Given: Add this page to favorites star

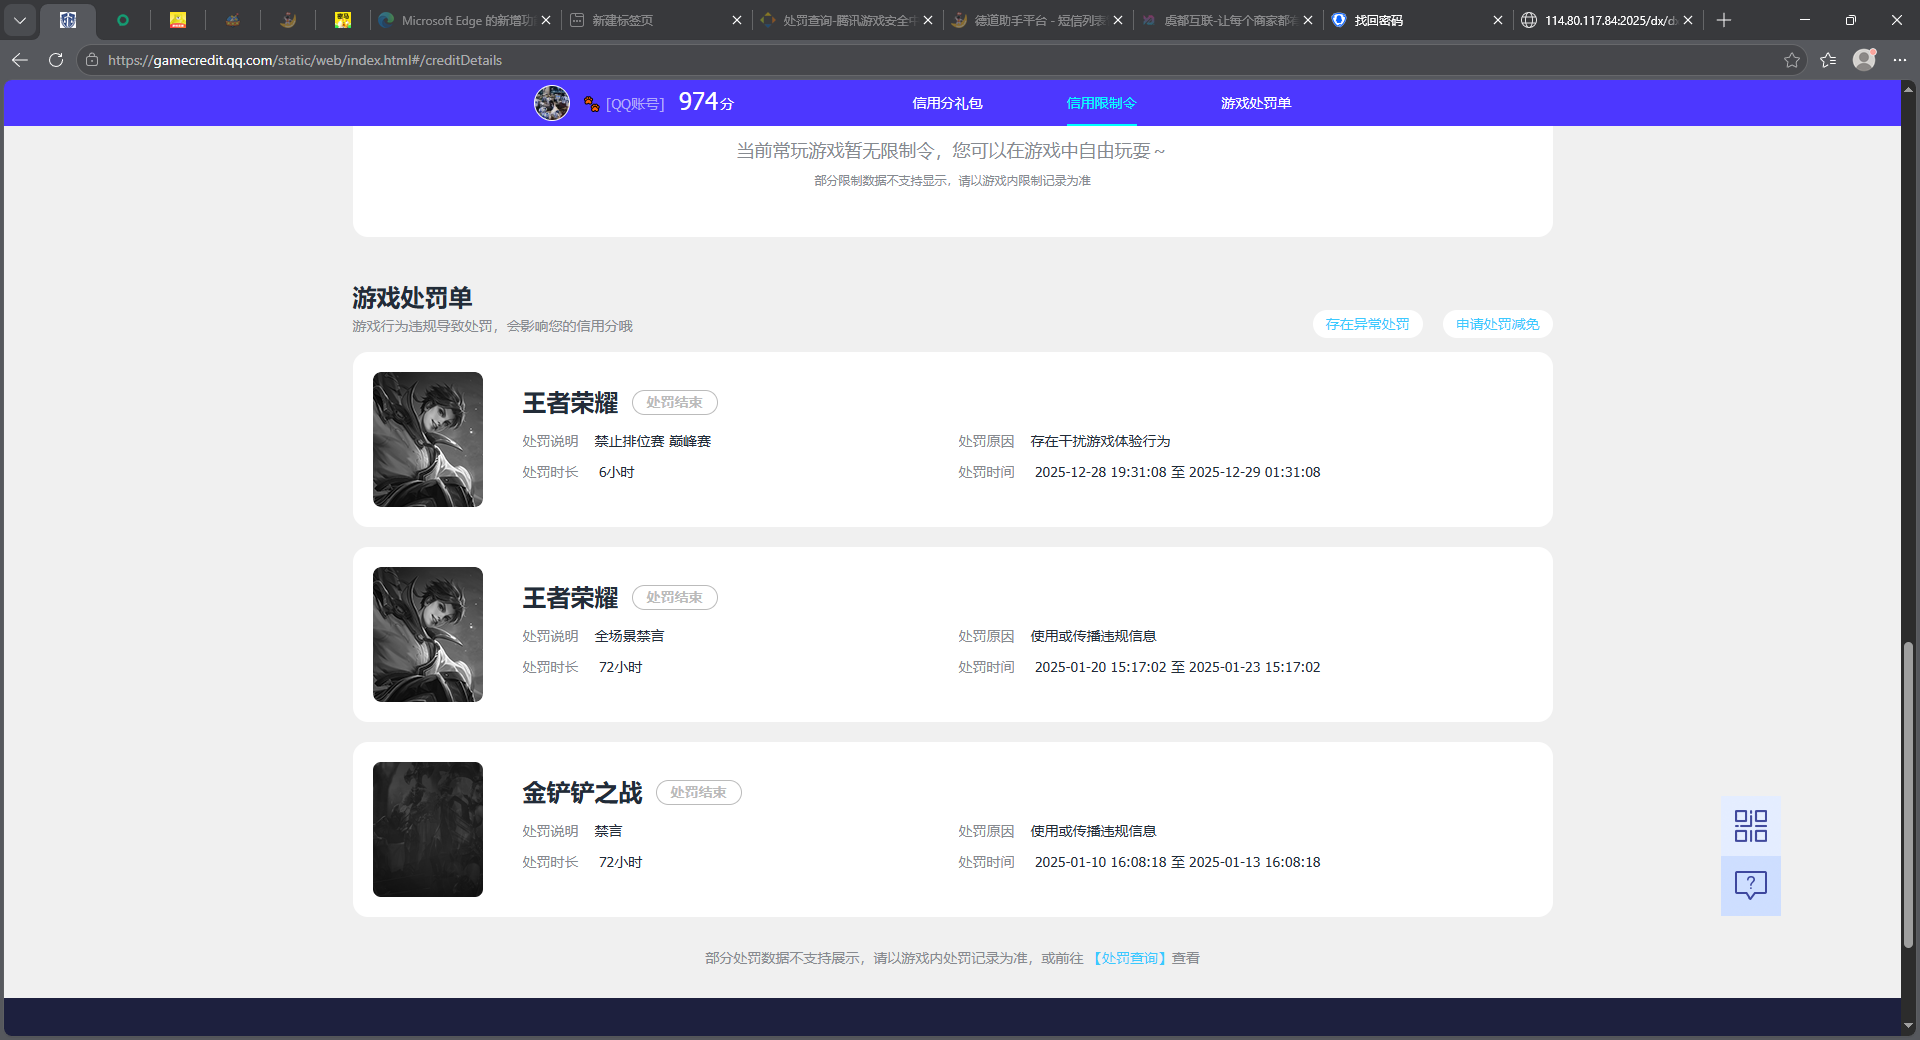Looking at the screenshot, I should coord(1792,60).
